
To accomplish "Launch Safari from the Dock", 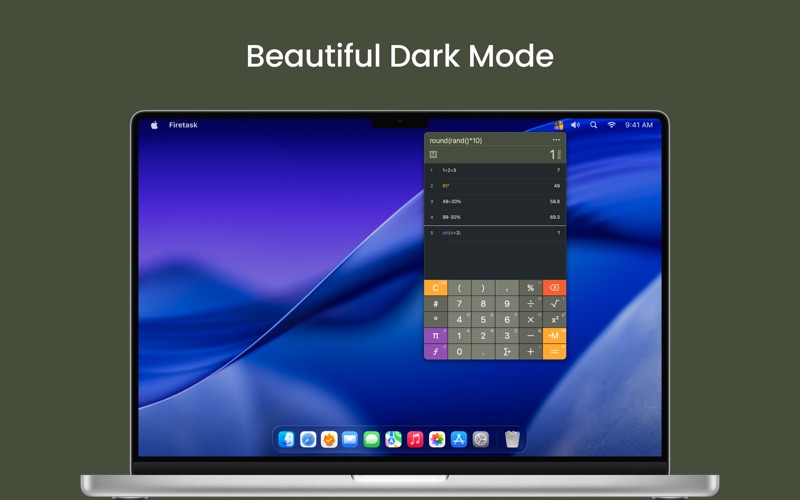I will point(308,439).
